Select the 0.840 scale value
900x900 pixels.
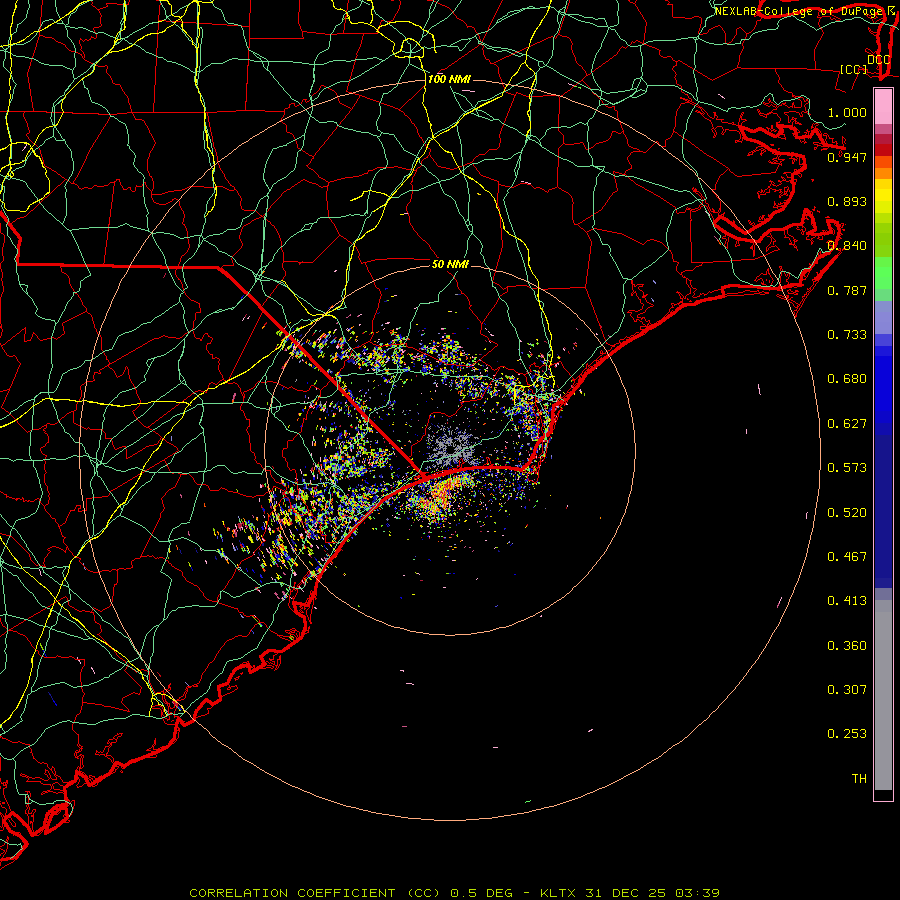tap(847, 246)
